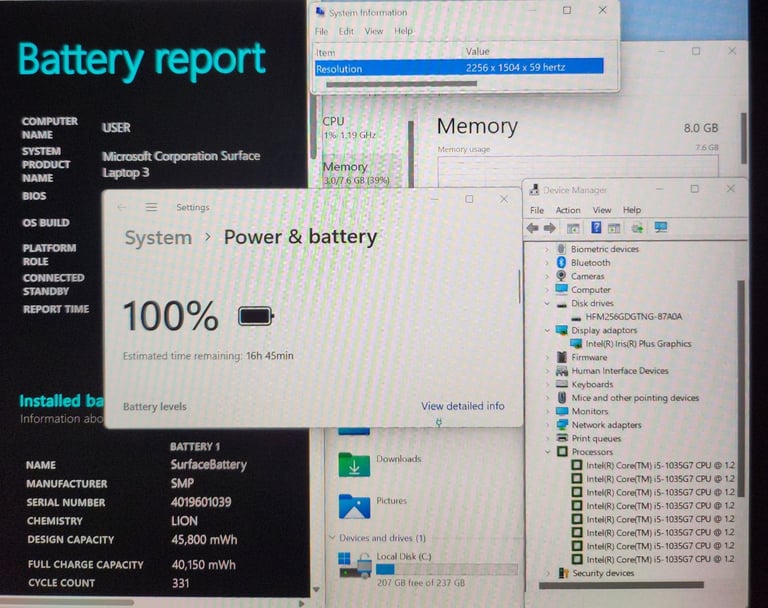Image resolution: width=768 pixels, height=608 pixels.
Task: Collapse Display adaptors node
Action: (547, 330)
